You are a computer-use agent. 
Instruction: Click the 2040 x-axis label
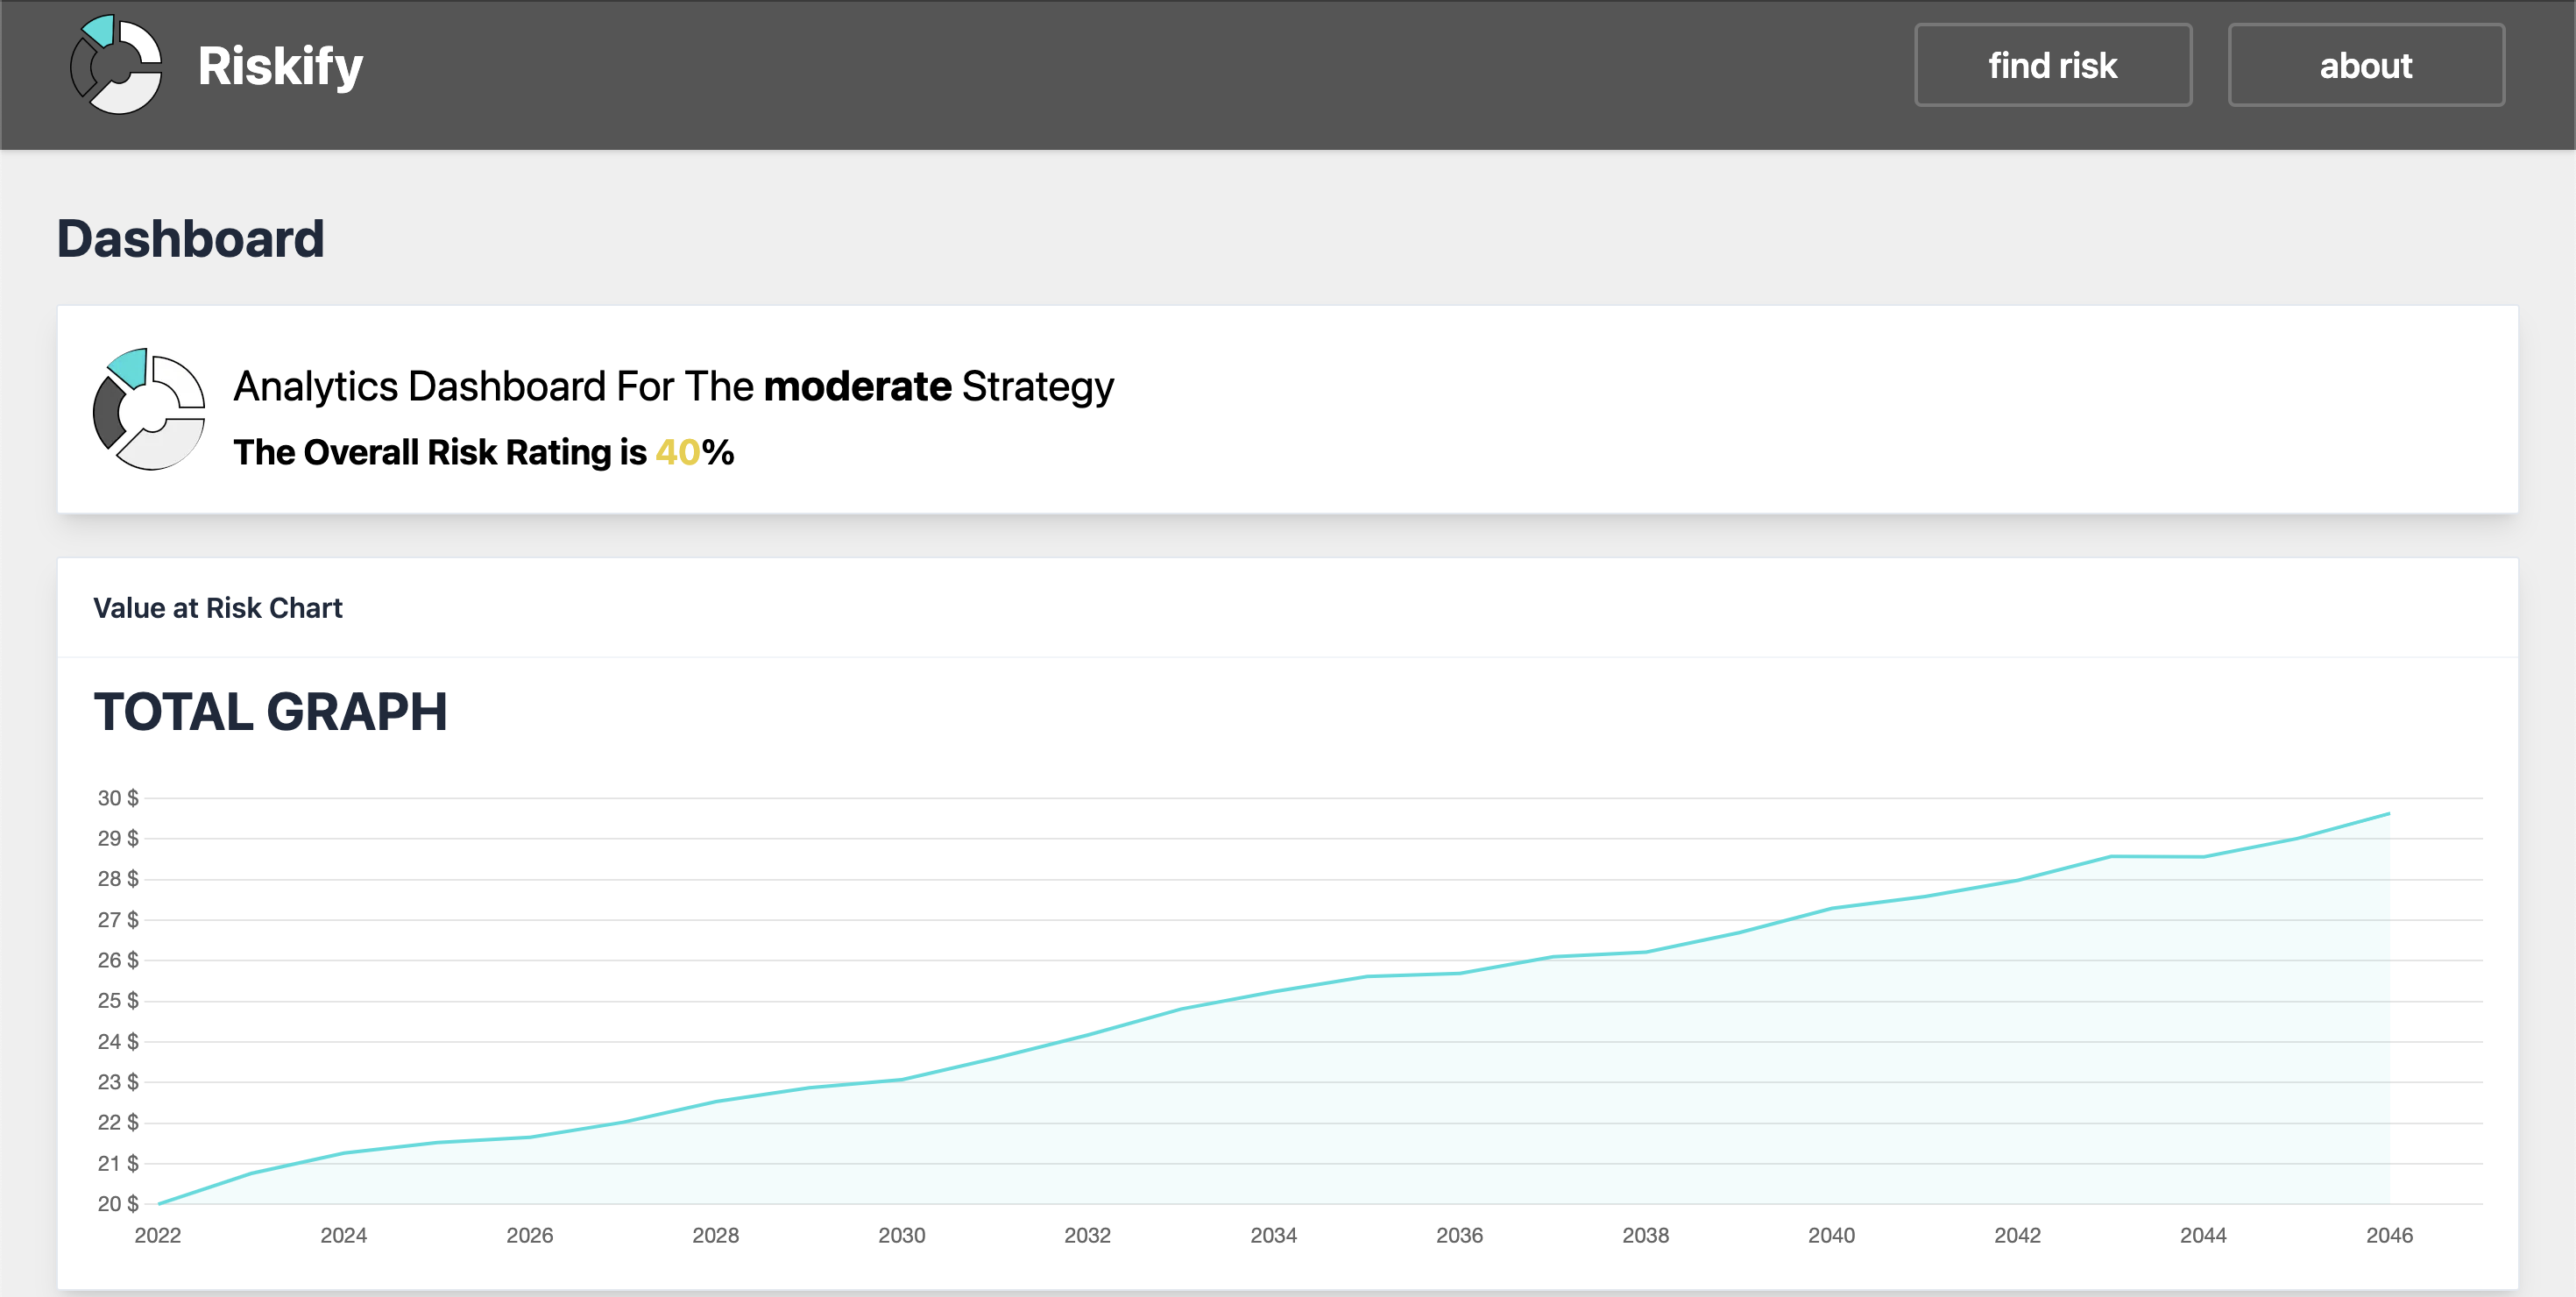coord(1831,1235)
